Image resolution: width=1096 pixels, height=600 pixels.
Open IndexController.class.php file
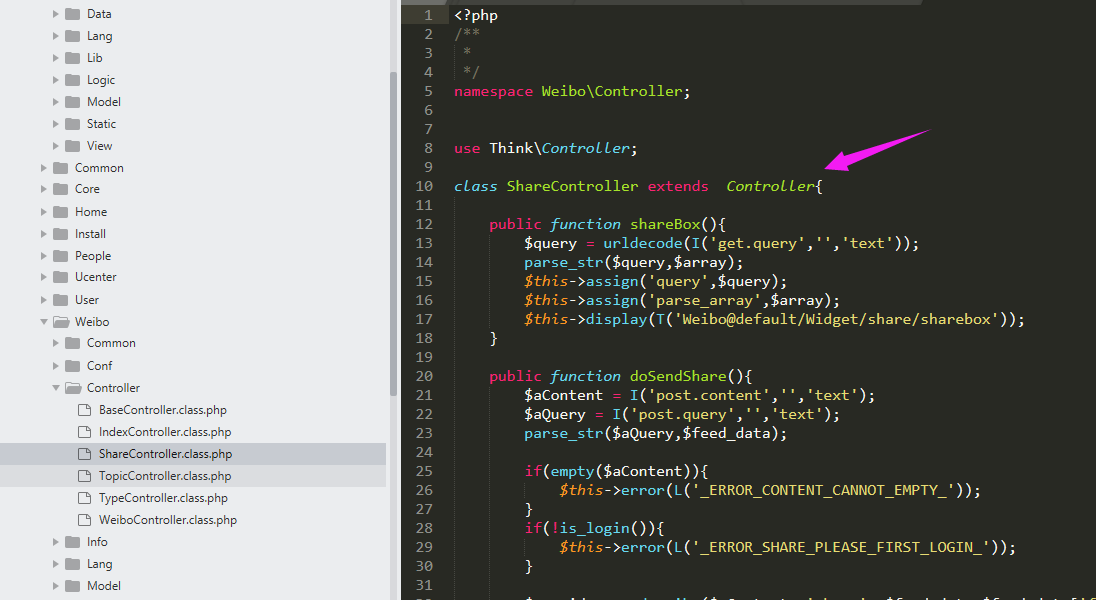point(165,432)
